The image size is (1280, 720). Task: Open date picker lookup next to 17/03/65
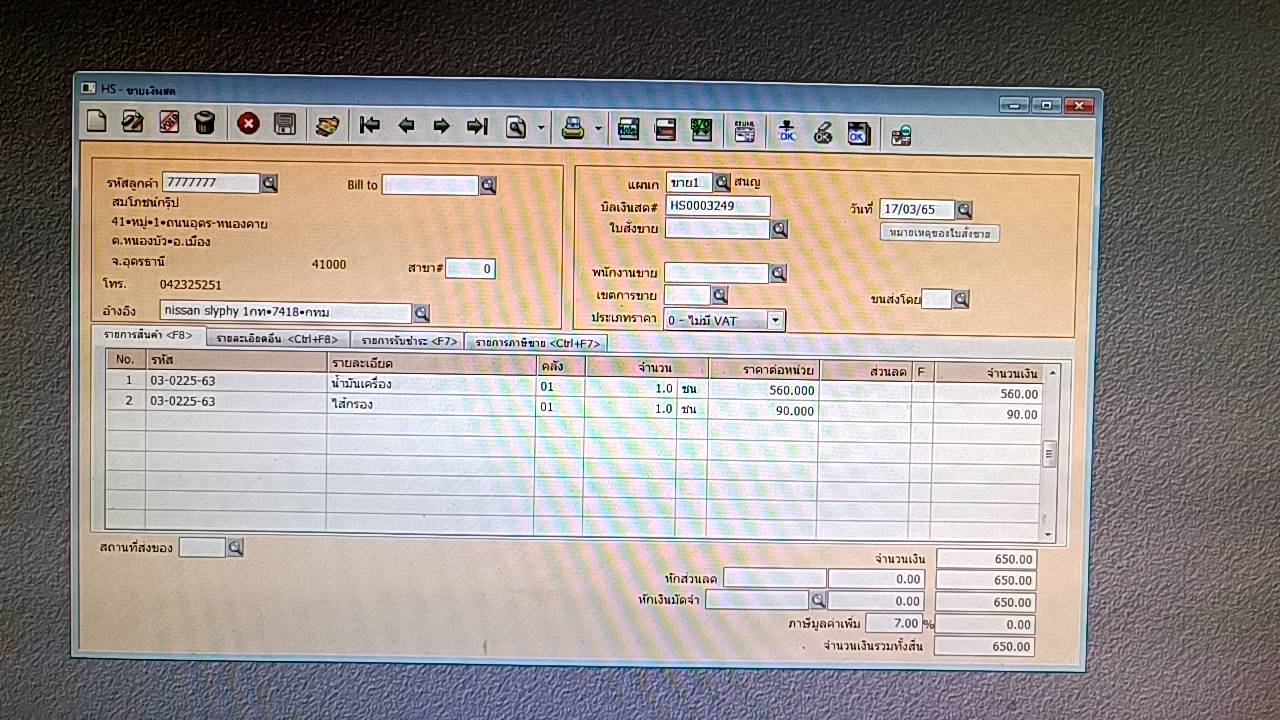[x=964, y=210]
